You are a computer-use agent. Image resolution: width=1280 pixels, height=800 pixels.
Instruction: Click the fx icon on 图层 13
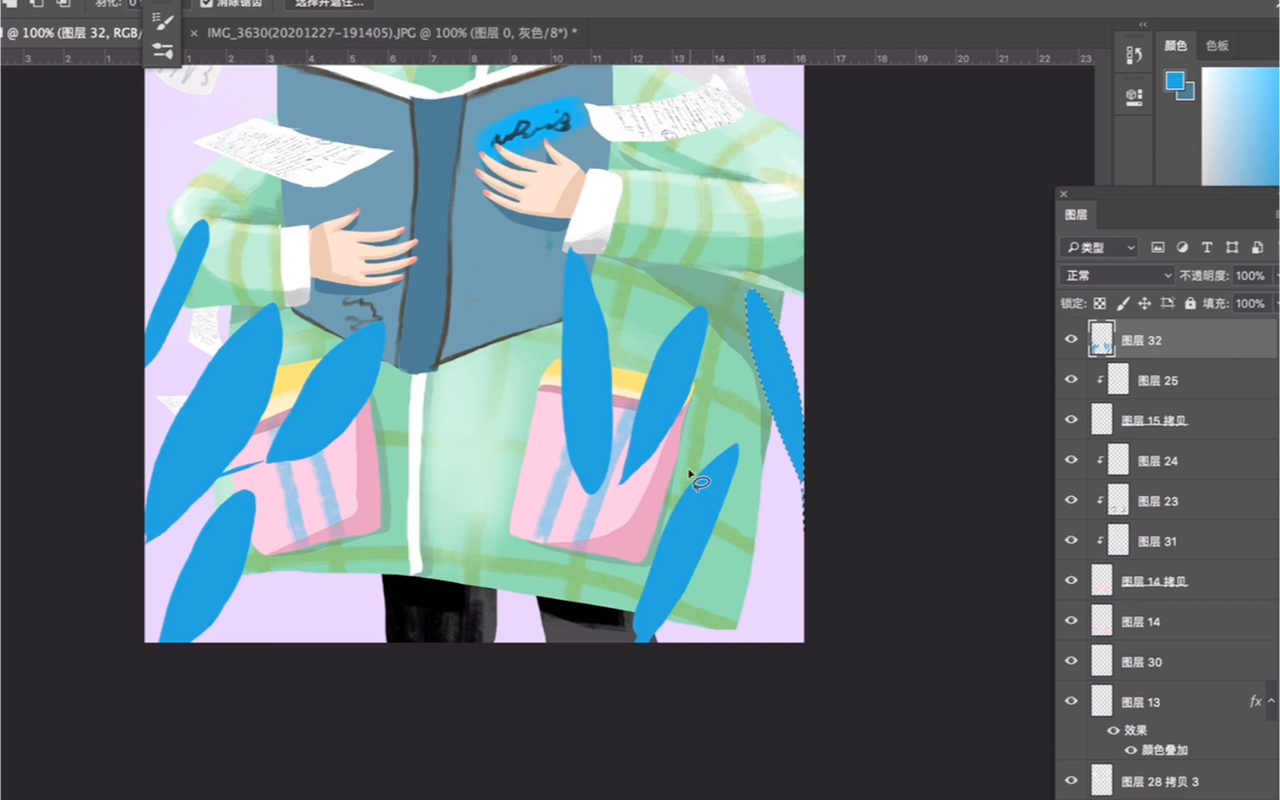click(1256, 702)
